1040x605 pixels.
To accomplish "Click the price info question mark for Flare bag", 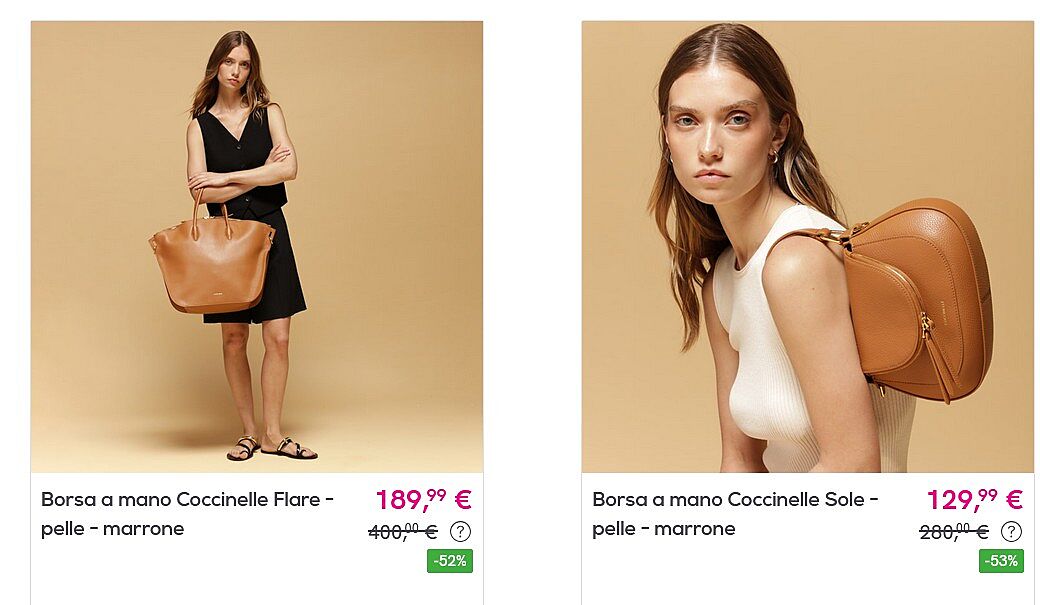I will point(460,531).
